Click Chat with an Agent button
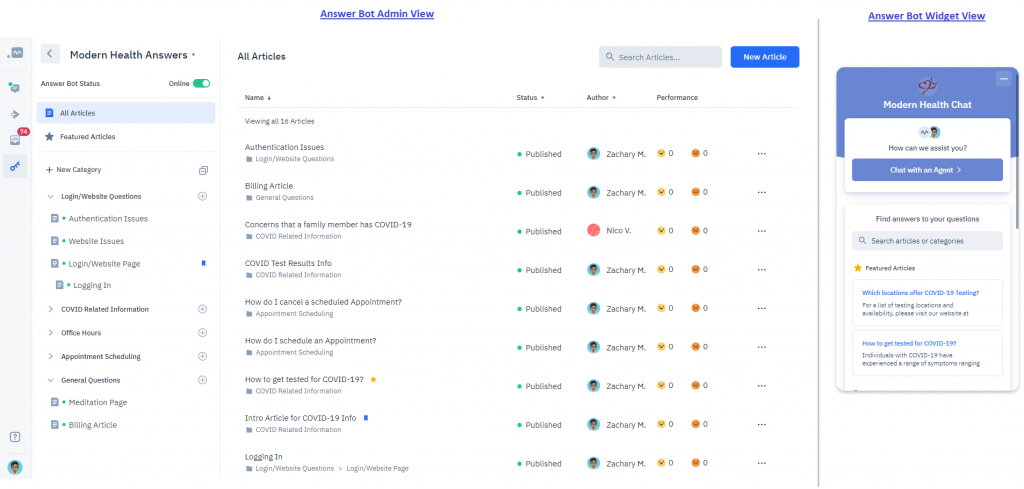 tap(927, 170)
